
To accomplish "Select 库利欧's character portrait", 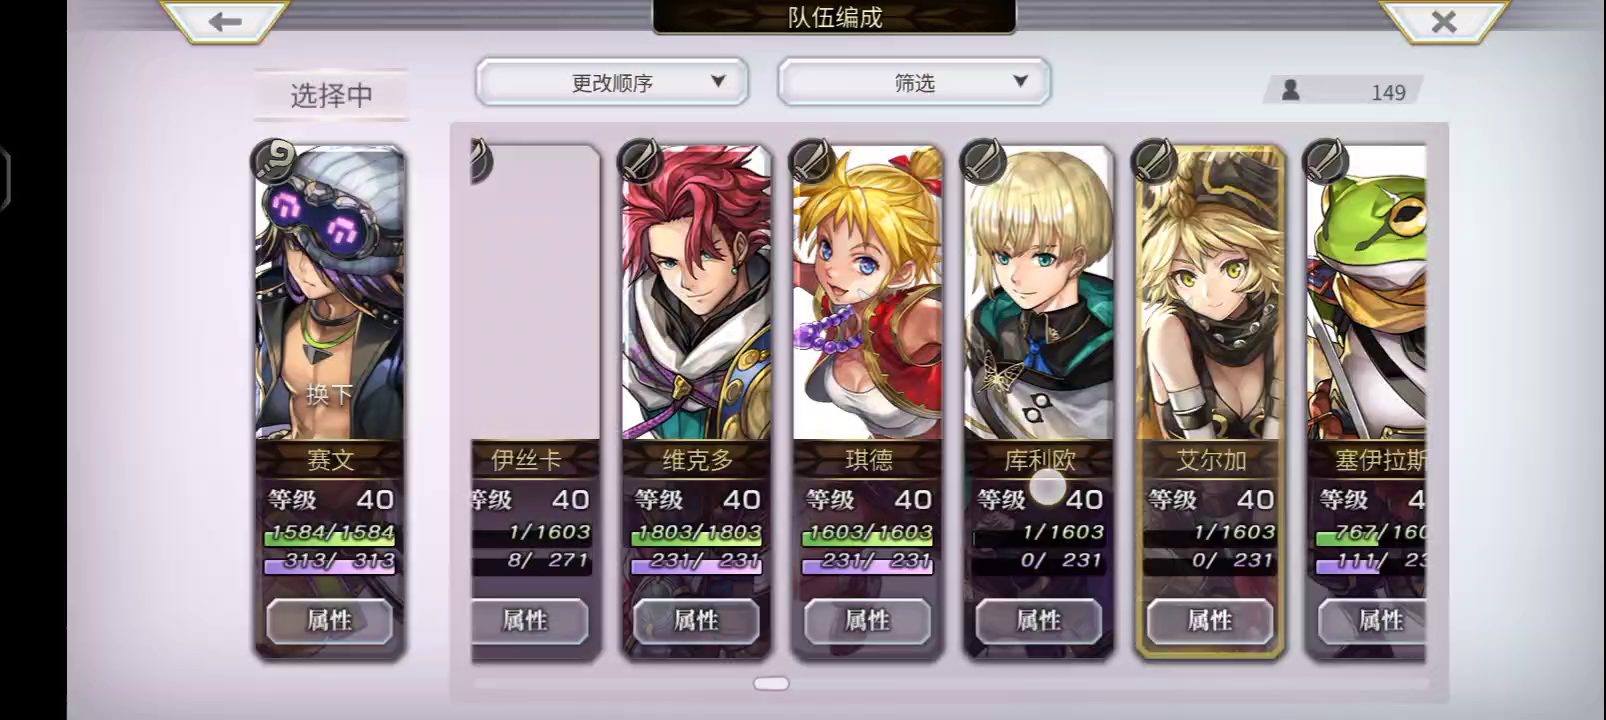I will [1038, 293].
